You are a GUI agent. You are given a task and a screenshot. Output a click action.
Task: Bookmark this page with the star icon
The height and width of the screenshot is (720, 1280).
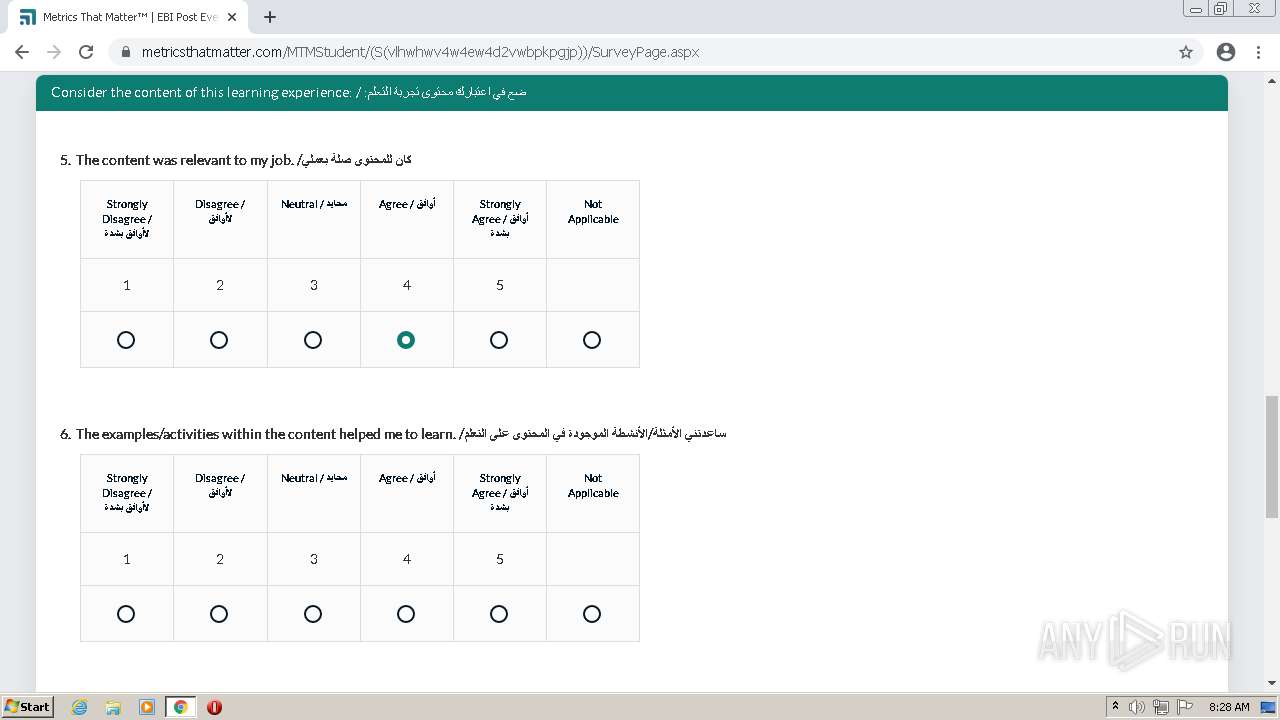coord(1186,52)
